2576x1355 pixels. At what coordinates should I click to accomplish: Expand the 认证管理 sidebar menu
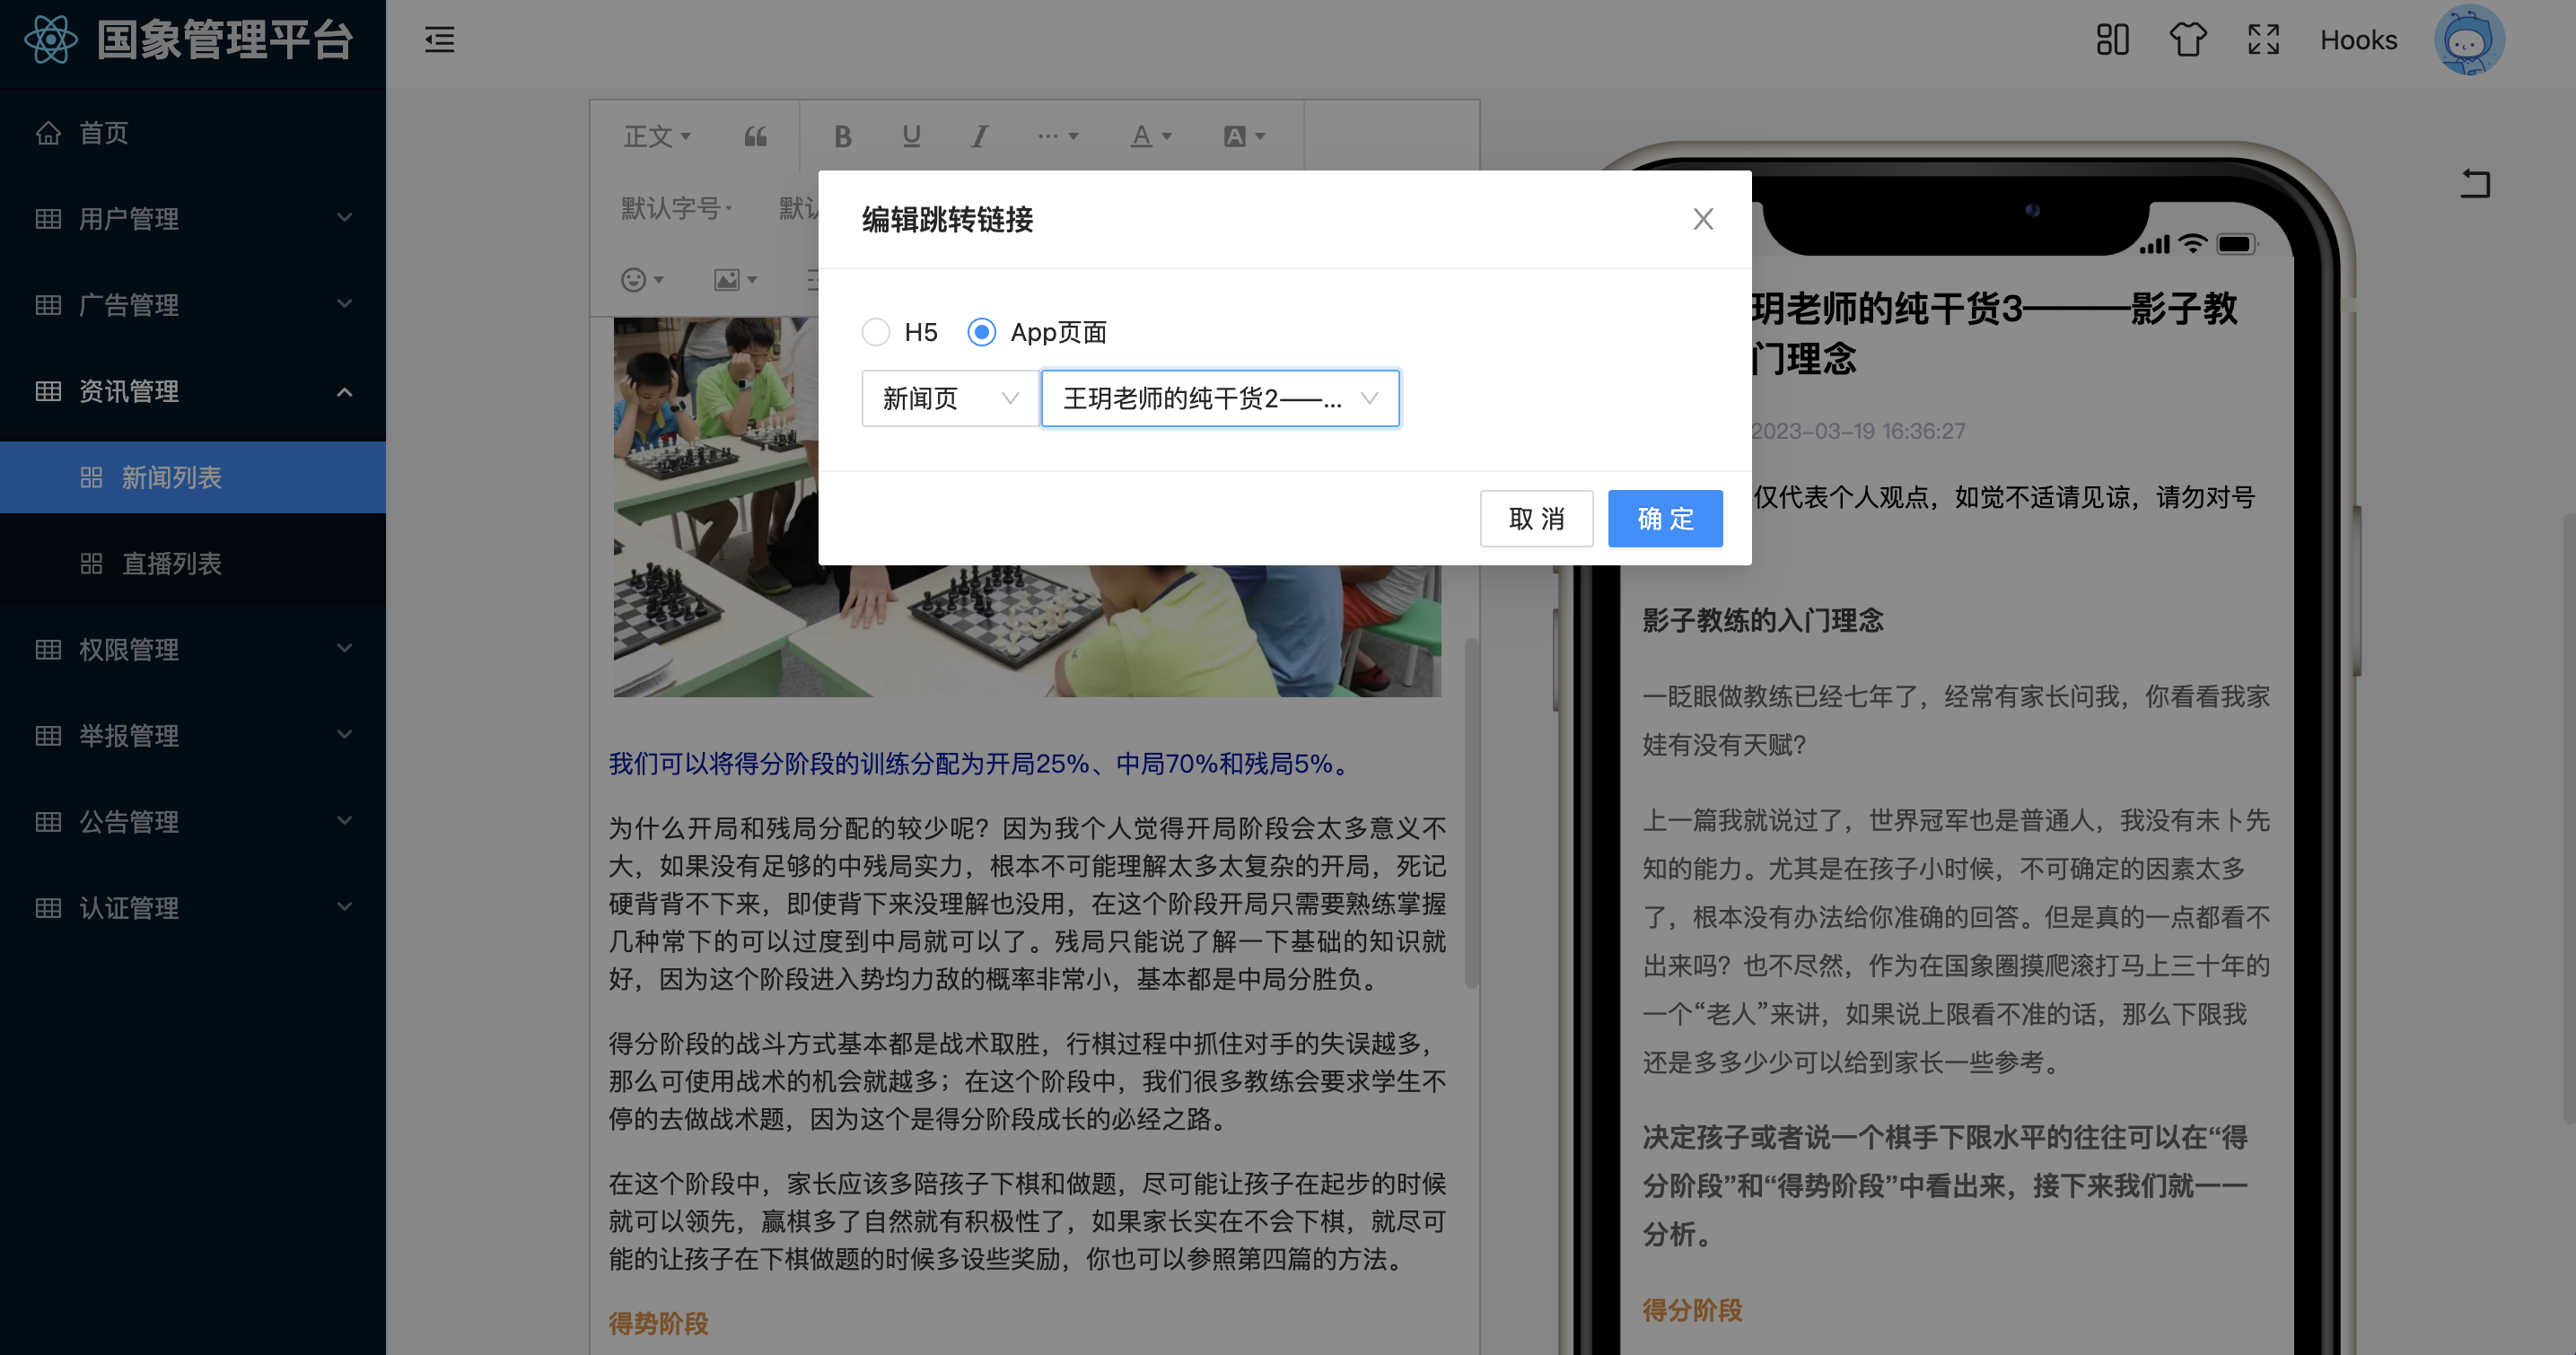point(193,907)
